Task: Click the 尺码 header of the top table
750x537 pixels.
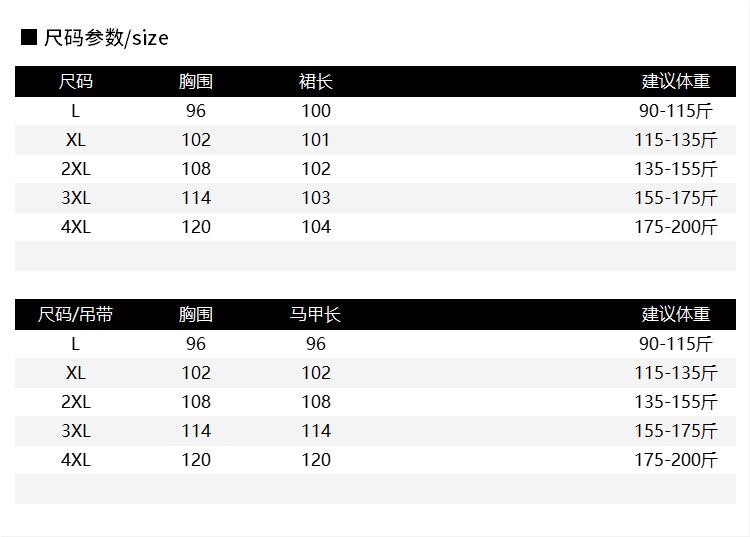Action: pos(76,82)
